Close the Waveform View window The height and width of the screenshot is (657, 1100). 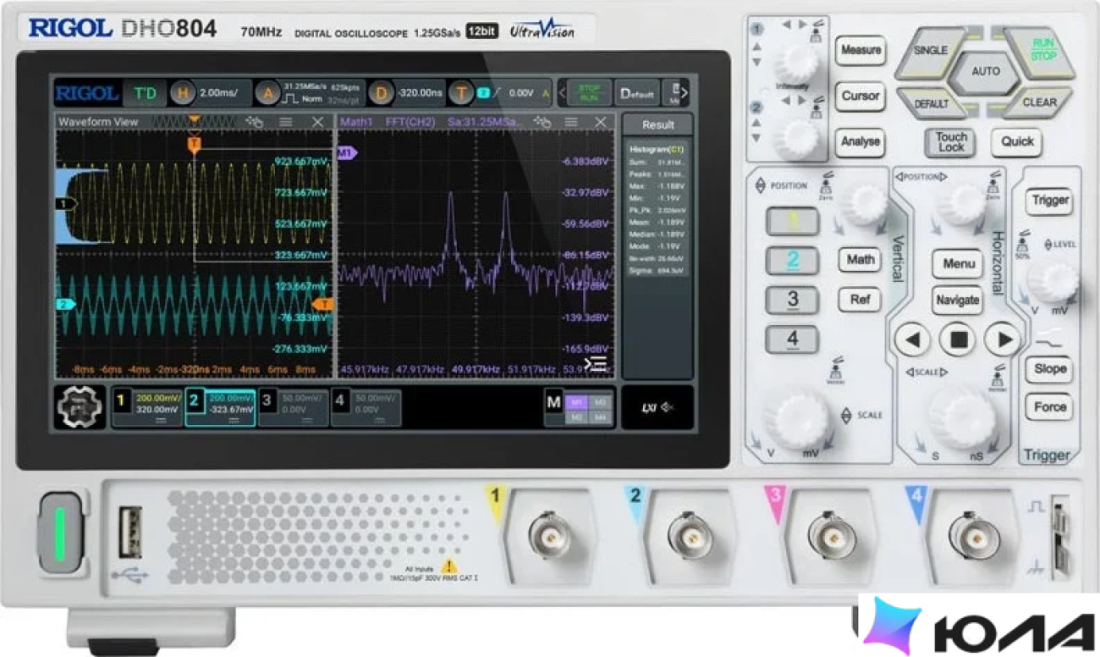pos(318,122)
